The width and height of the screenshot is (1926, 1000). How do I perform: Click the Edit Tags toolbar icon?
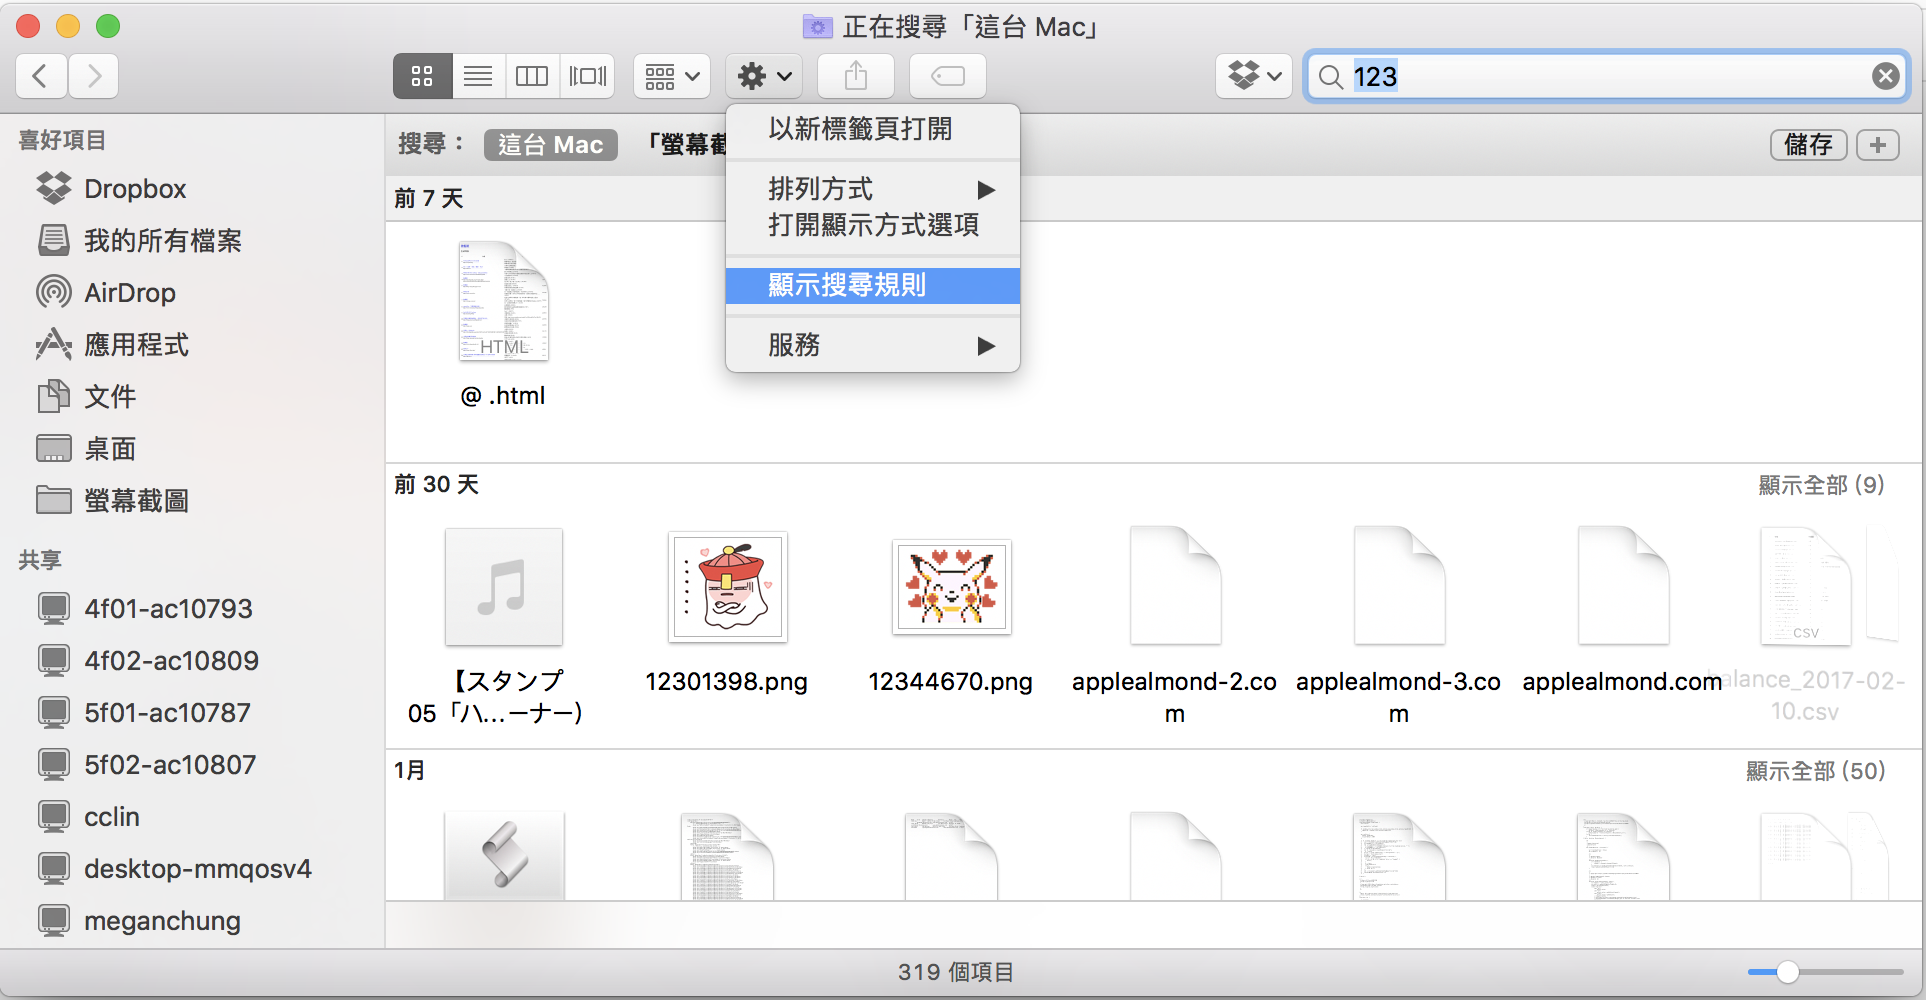coord(947,76)
